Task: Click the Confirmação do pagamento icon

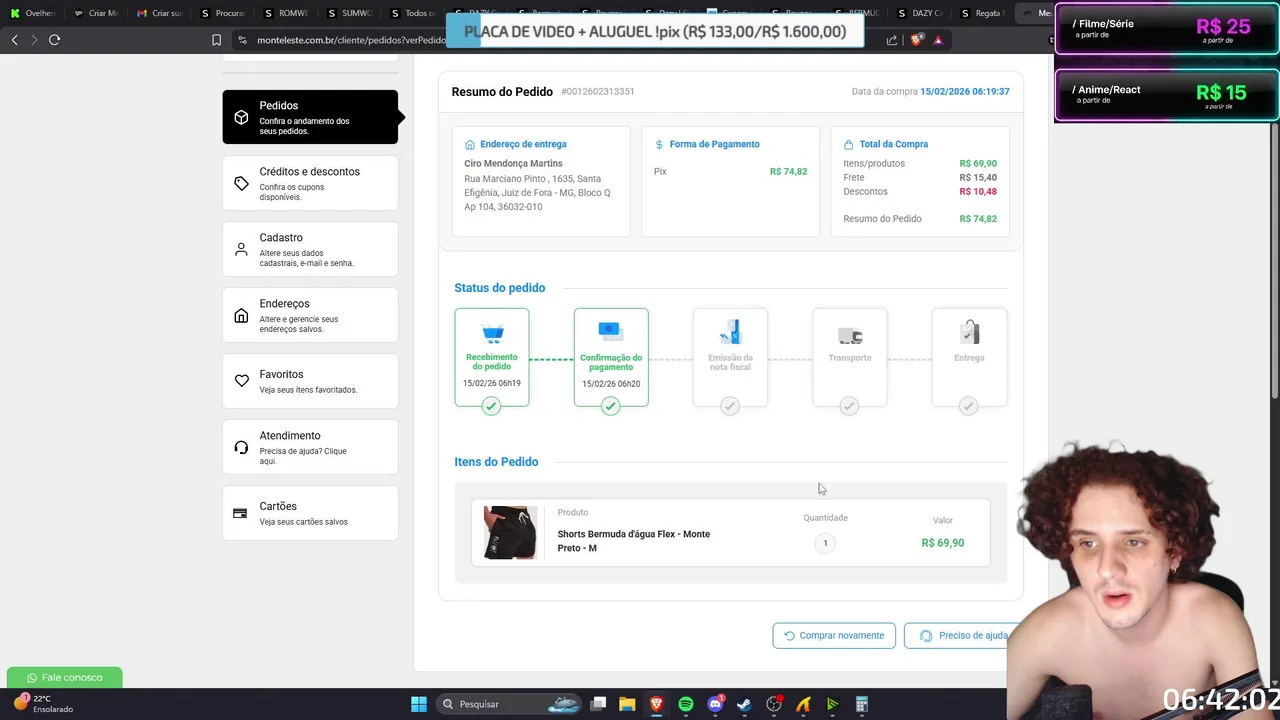Action: 611,331
